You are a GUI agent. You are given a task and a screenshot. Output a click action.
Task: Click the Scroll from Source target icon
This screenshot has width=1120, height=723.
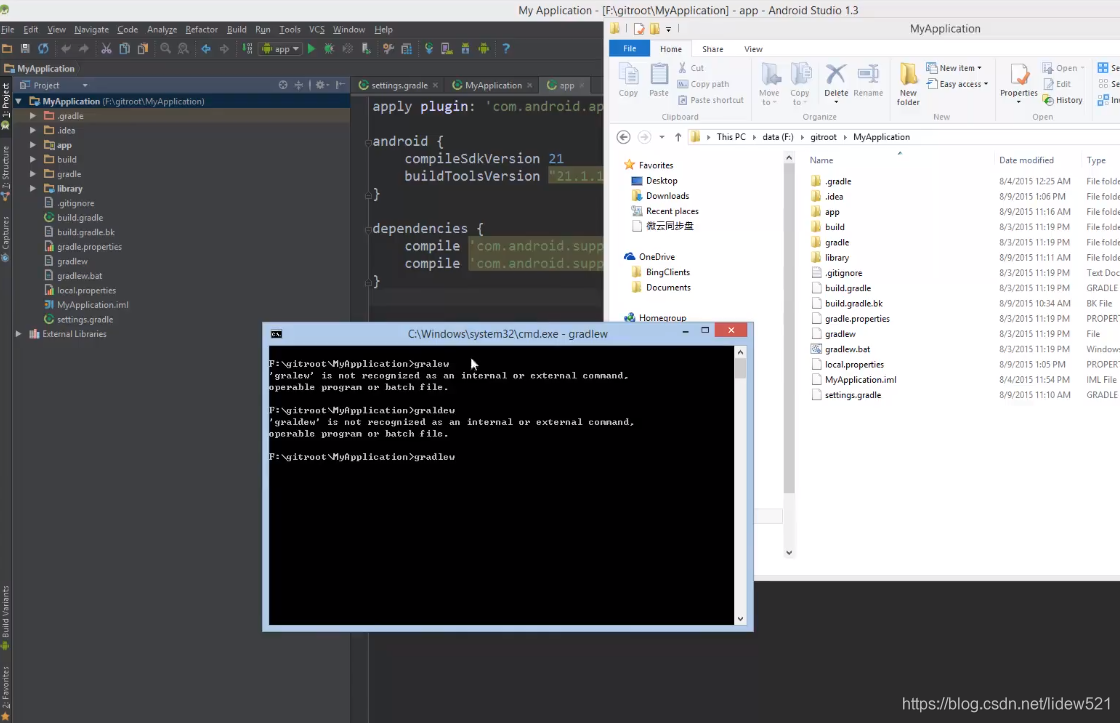pos(283,85)
